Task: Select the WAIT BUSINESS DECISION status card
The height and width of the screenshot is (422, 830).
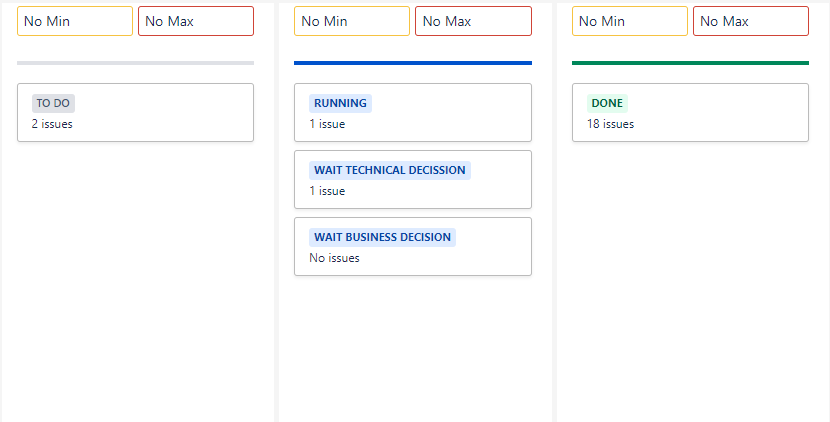Action: [413, 246]
